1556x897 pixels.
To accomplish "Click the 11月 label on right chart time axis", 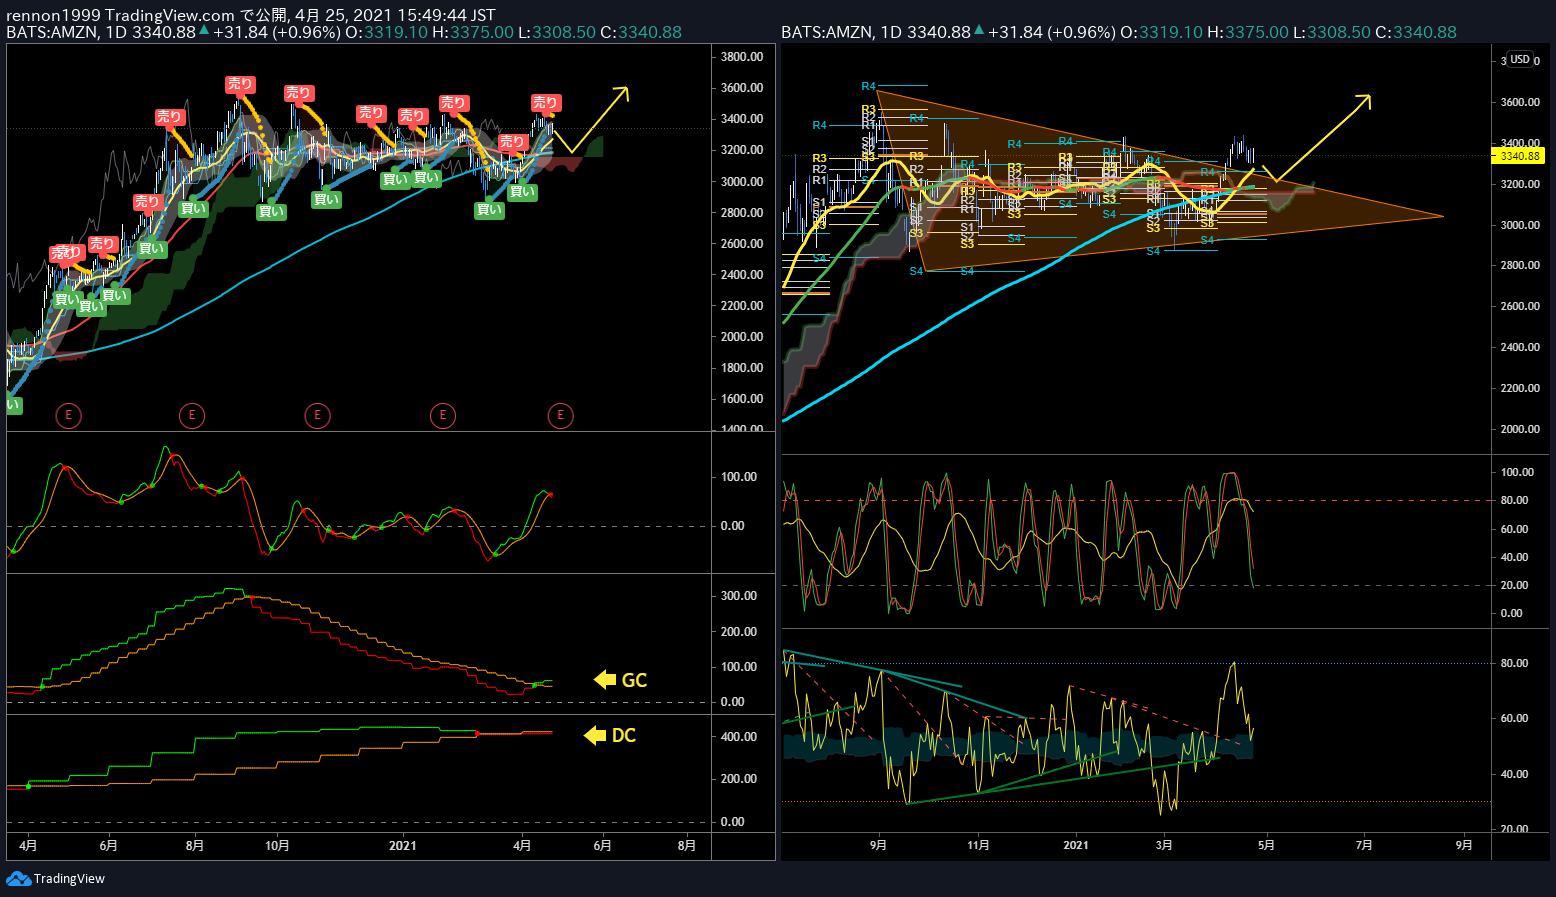I will click(978, 845).
